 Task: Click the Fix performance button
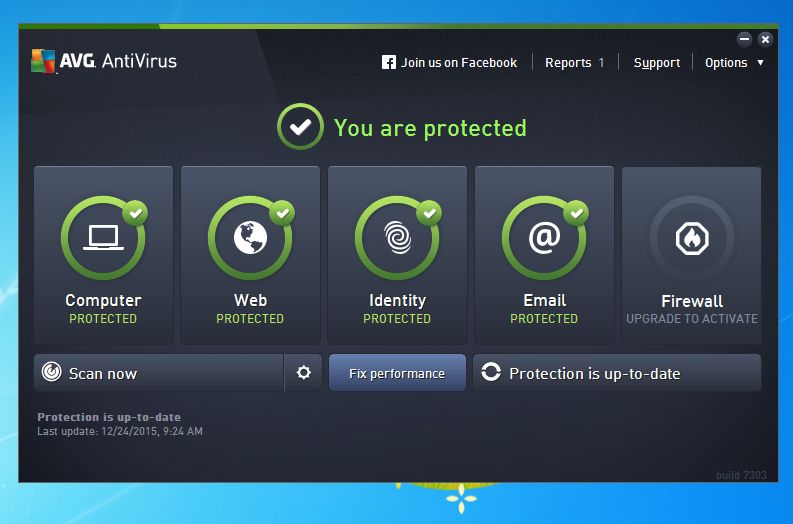397,373
